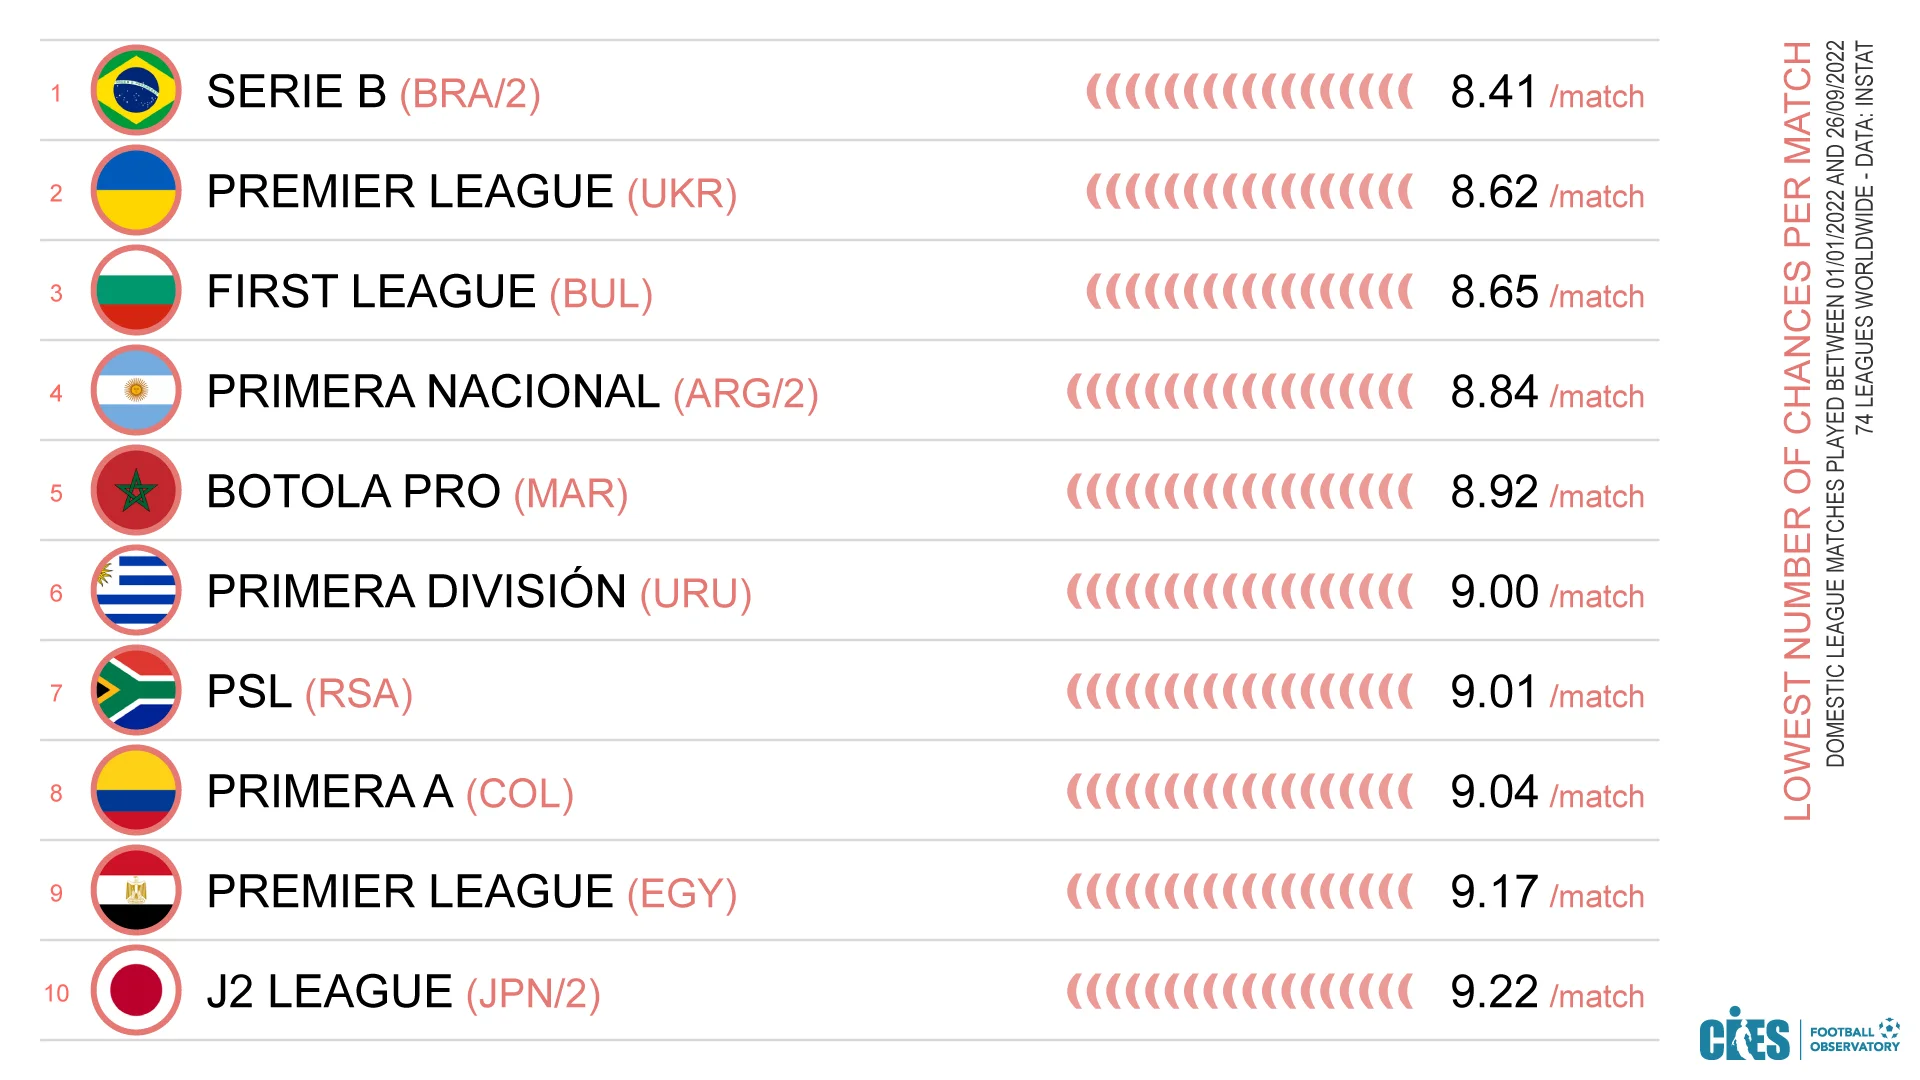The width and height of the screenshot is (1920, 1080).
Task: Click the Lowest Number of Chances title
Action: point(1797,430)
